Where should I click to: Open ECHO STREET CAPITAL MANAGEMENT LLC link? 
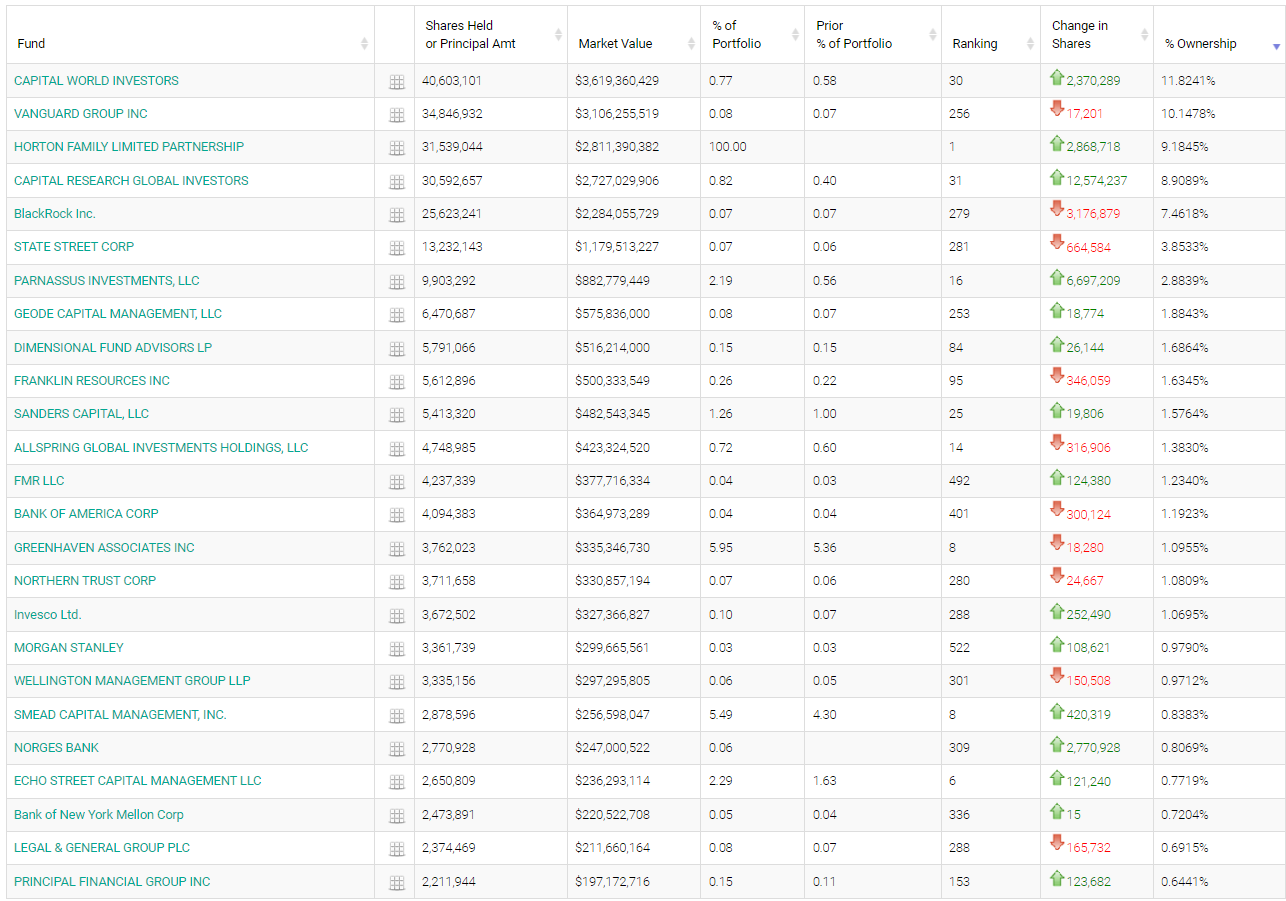point(138,781)
